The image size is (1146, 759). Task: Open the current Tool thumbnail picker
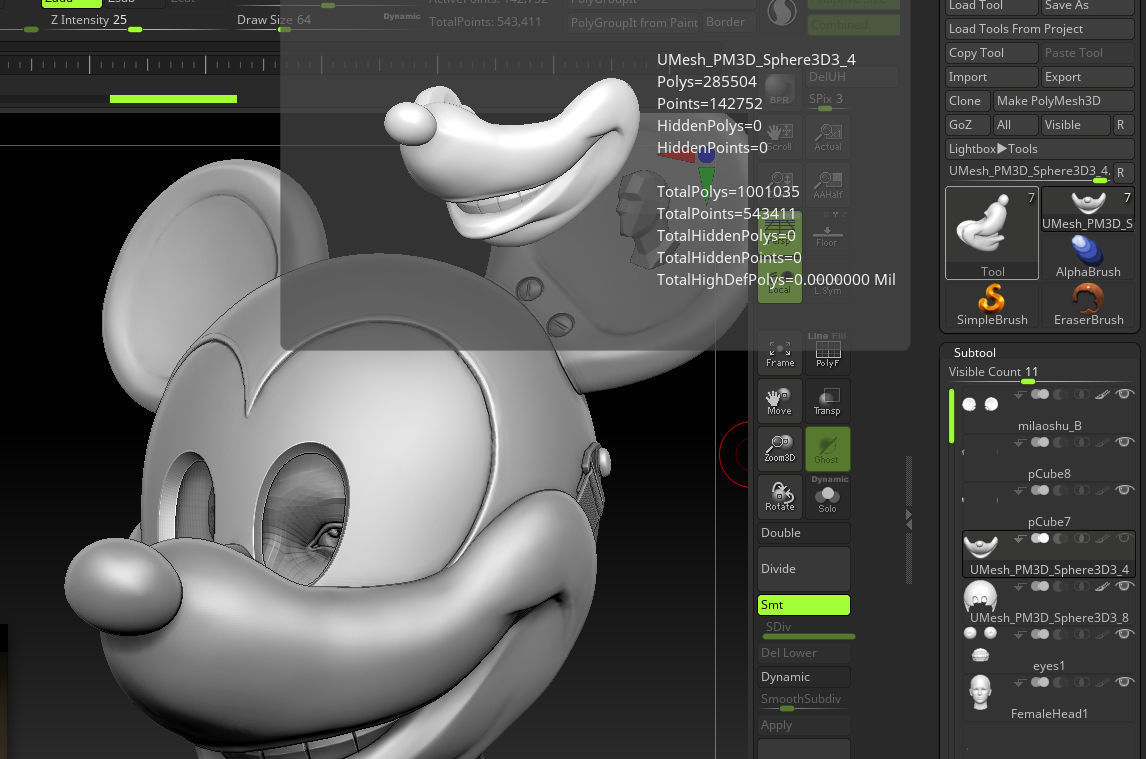pyautogui.click(x=992, y=233)
